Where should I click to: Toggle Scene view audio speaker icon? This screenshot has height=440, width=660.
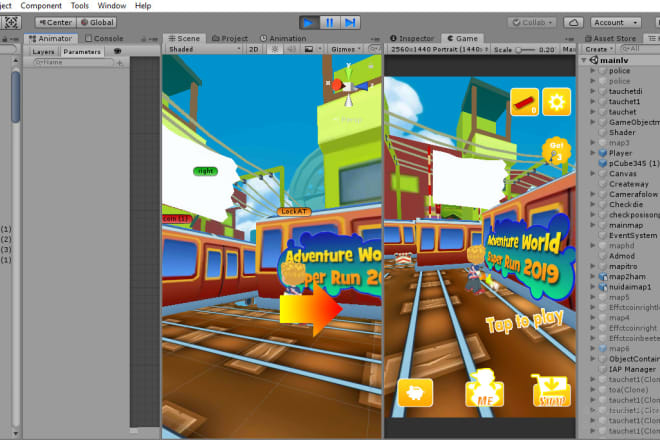291,49
